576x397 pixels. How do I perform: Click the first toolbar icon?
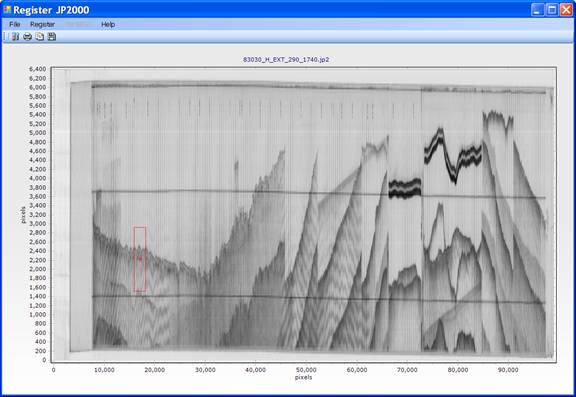click(x=15, y=36)
